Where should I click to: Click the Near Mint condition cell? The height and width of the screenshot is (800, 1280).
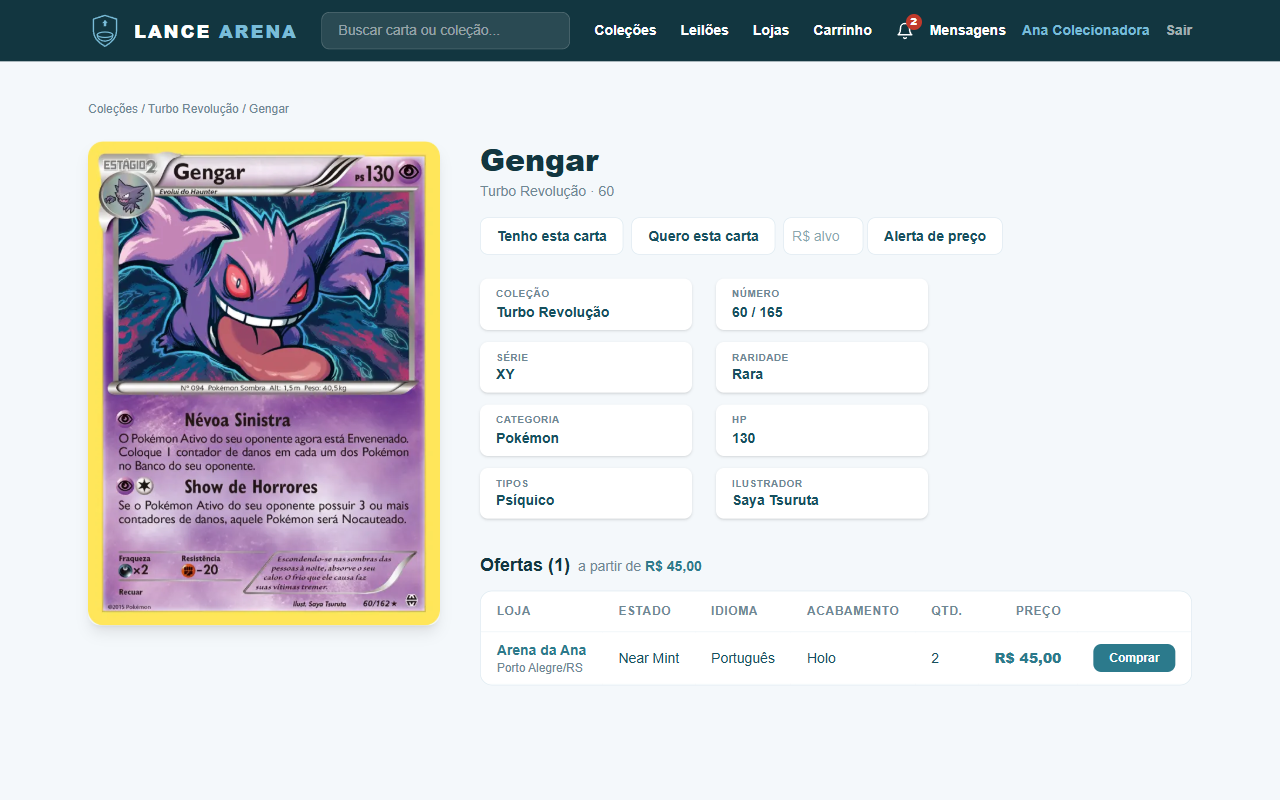click(x=649, y=658)
